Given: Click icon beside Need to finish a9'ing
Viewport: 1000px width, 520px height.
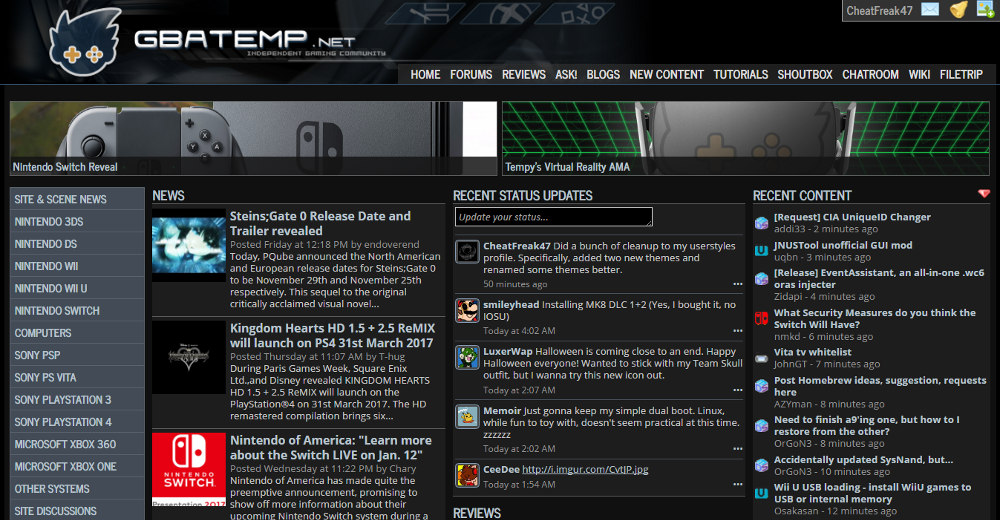Looking at the screenshot, I should [761, 426].
